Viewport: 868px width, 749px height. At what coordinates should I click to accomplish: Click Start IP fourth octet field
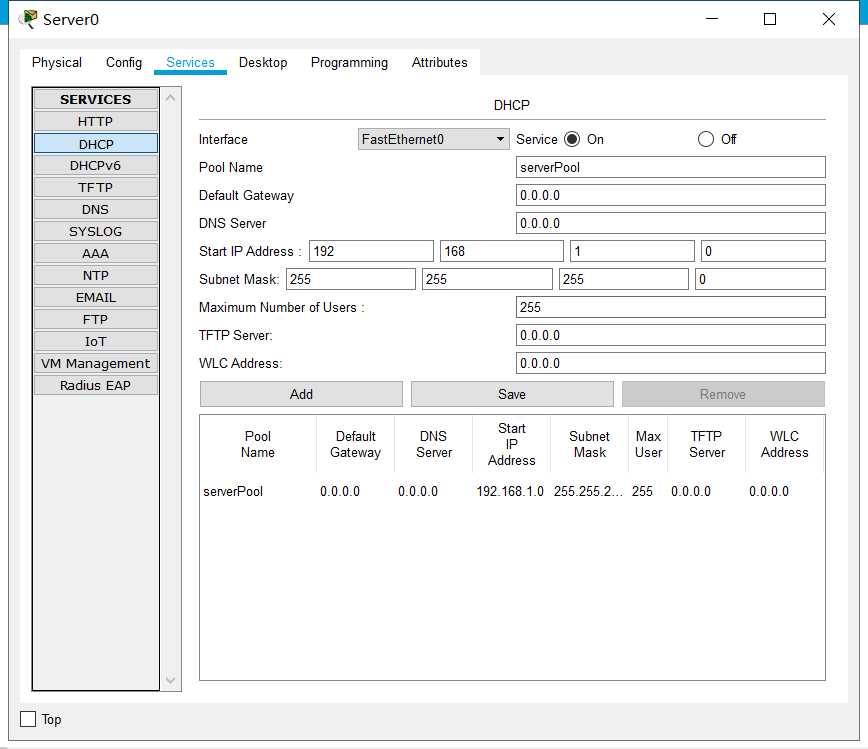tap(763, 251)
